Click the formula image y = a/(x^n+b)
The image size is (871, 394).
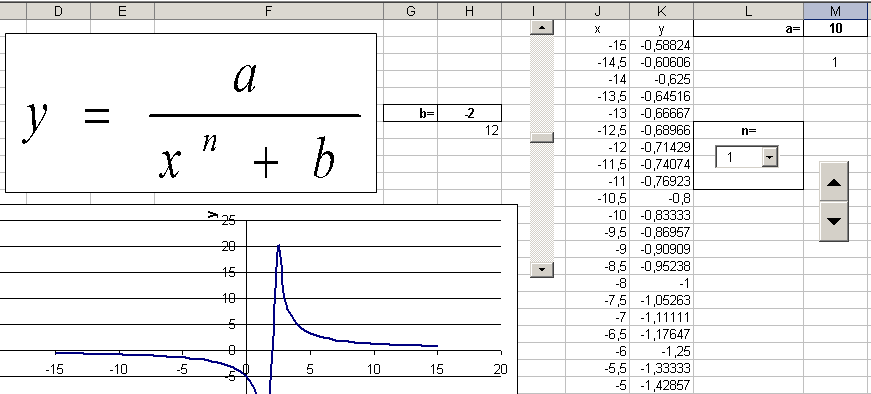click(x=191, y=113)
